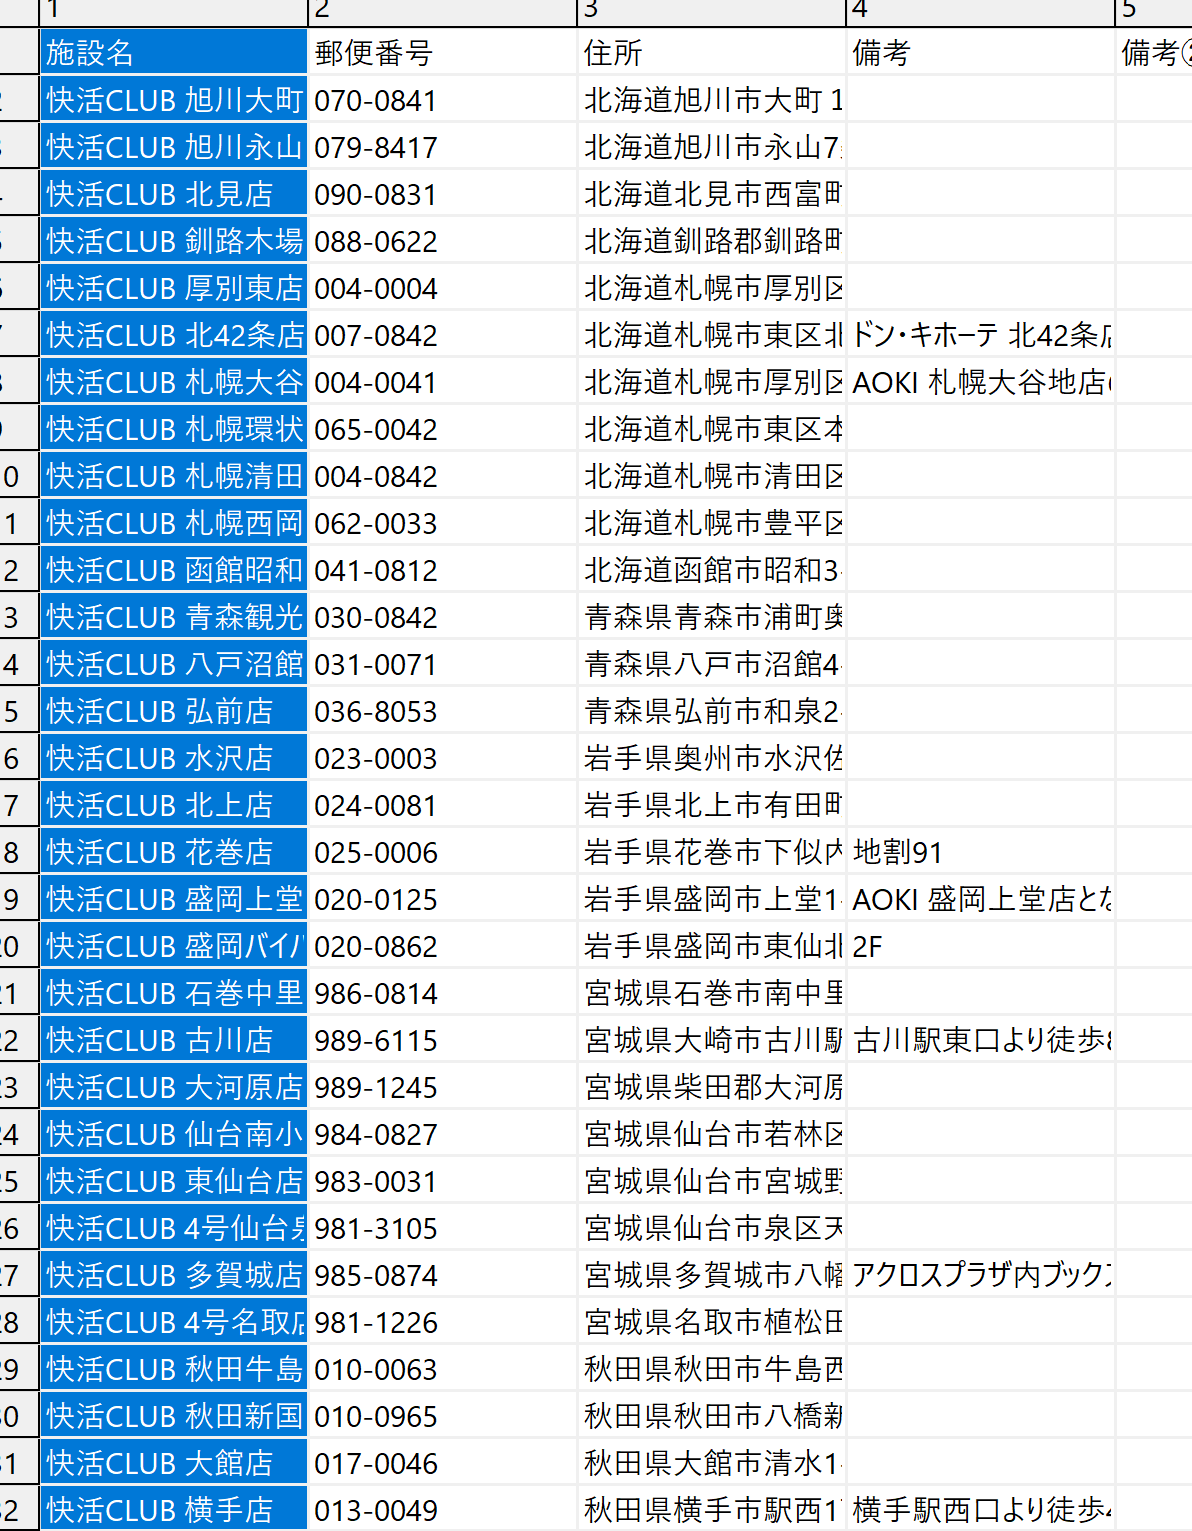Select postal code 023-0003
Image resolution: width=1192 pixels, height=1531 pixels.
(442, 757)
